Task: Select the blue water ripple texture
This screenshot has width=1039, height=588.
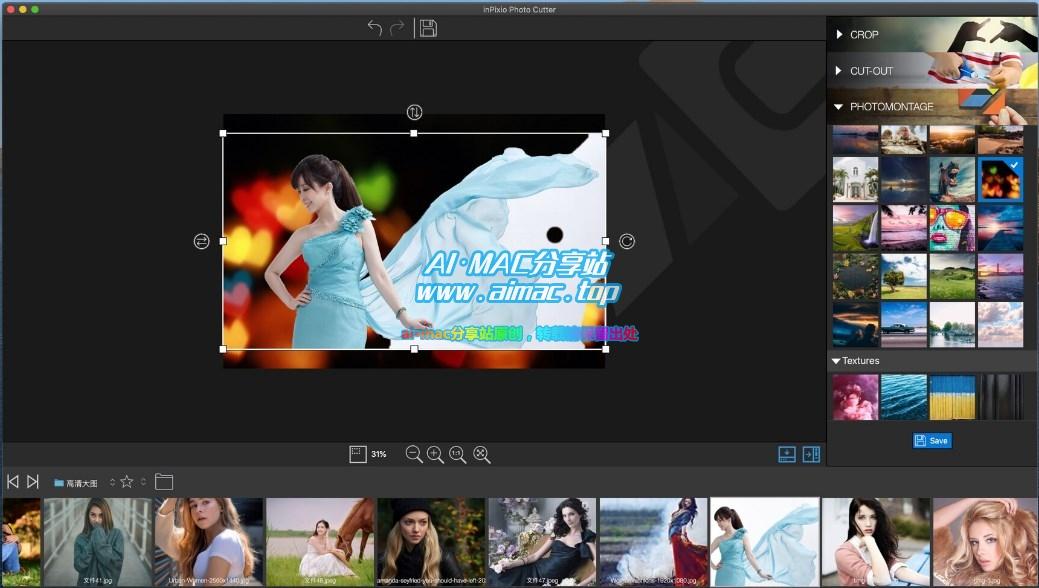Action: [x=904, y=397]
